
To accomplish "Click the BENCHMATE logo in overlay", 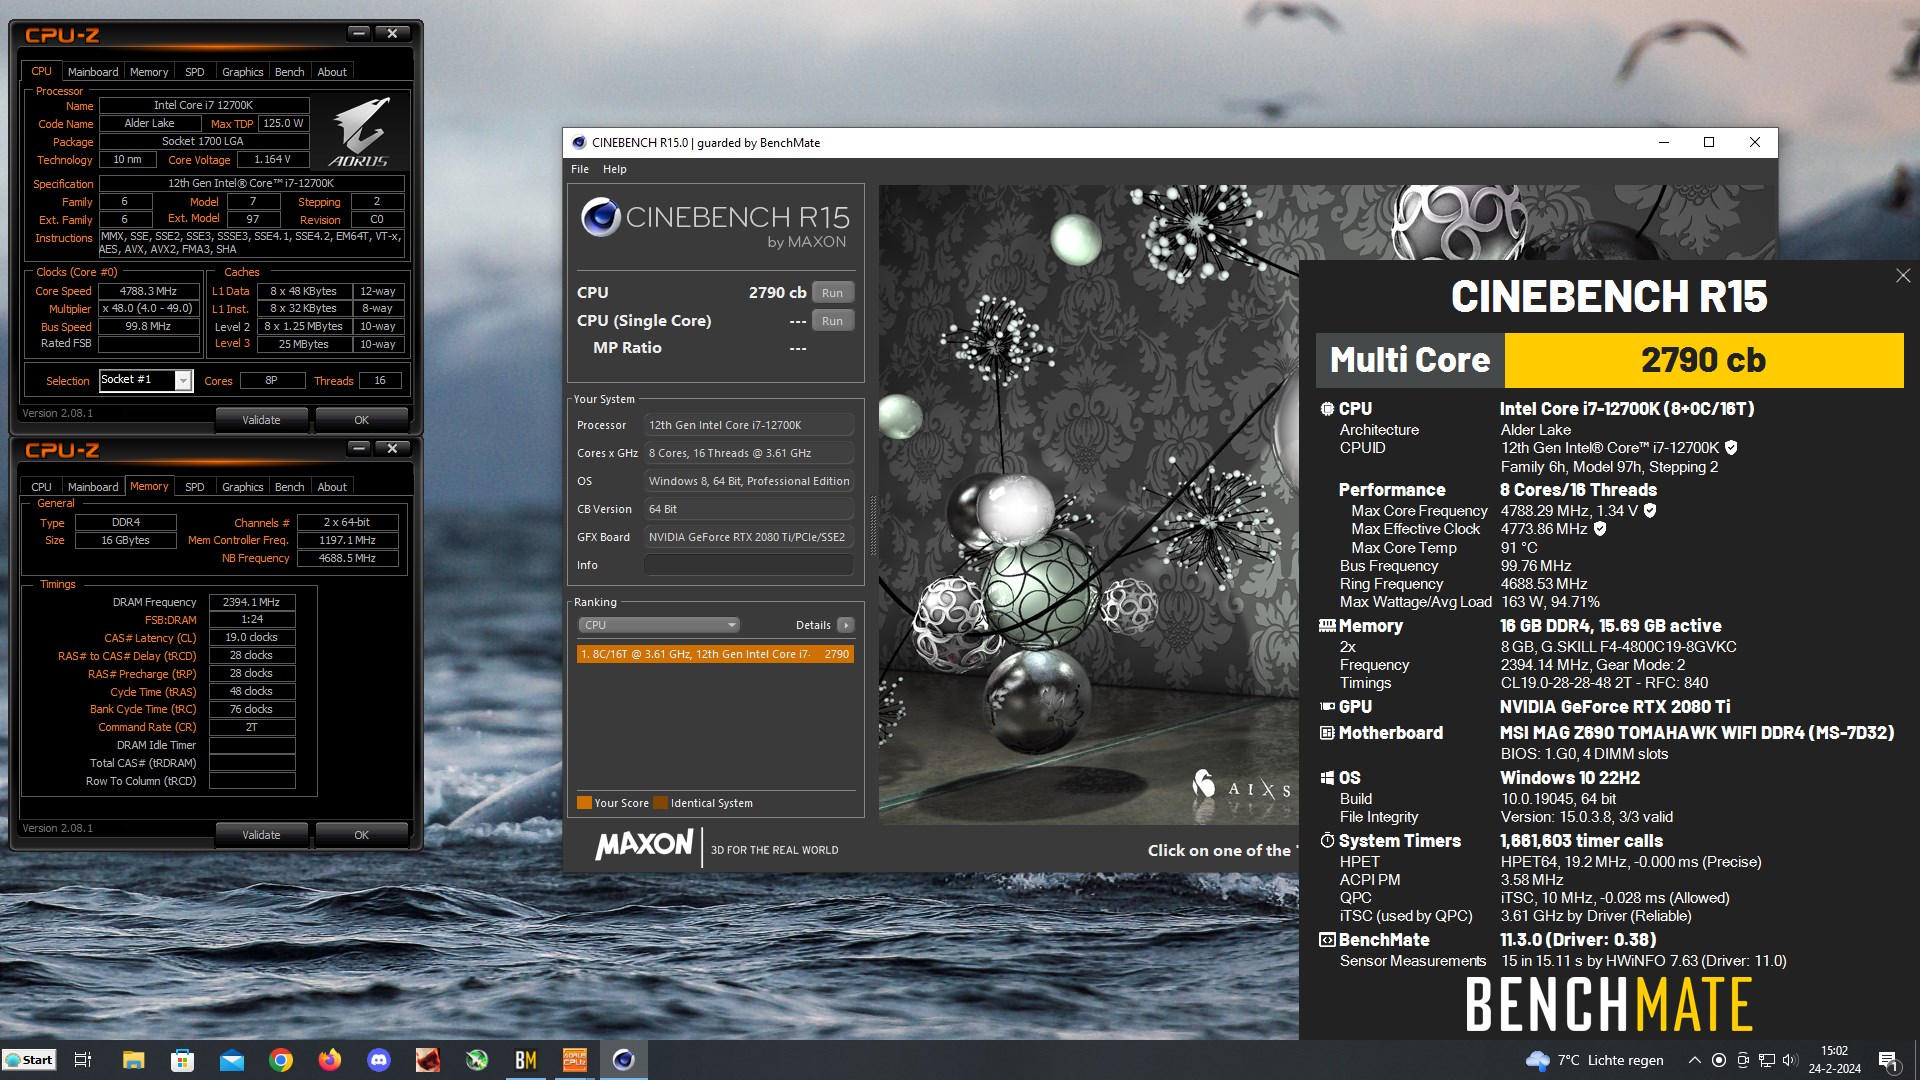I will pos(1609,1004).
